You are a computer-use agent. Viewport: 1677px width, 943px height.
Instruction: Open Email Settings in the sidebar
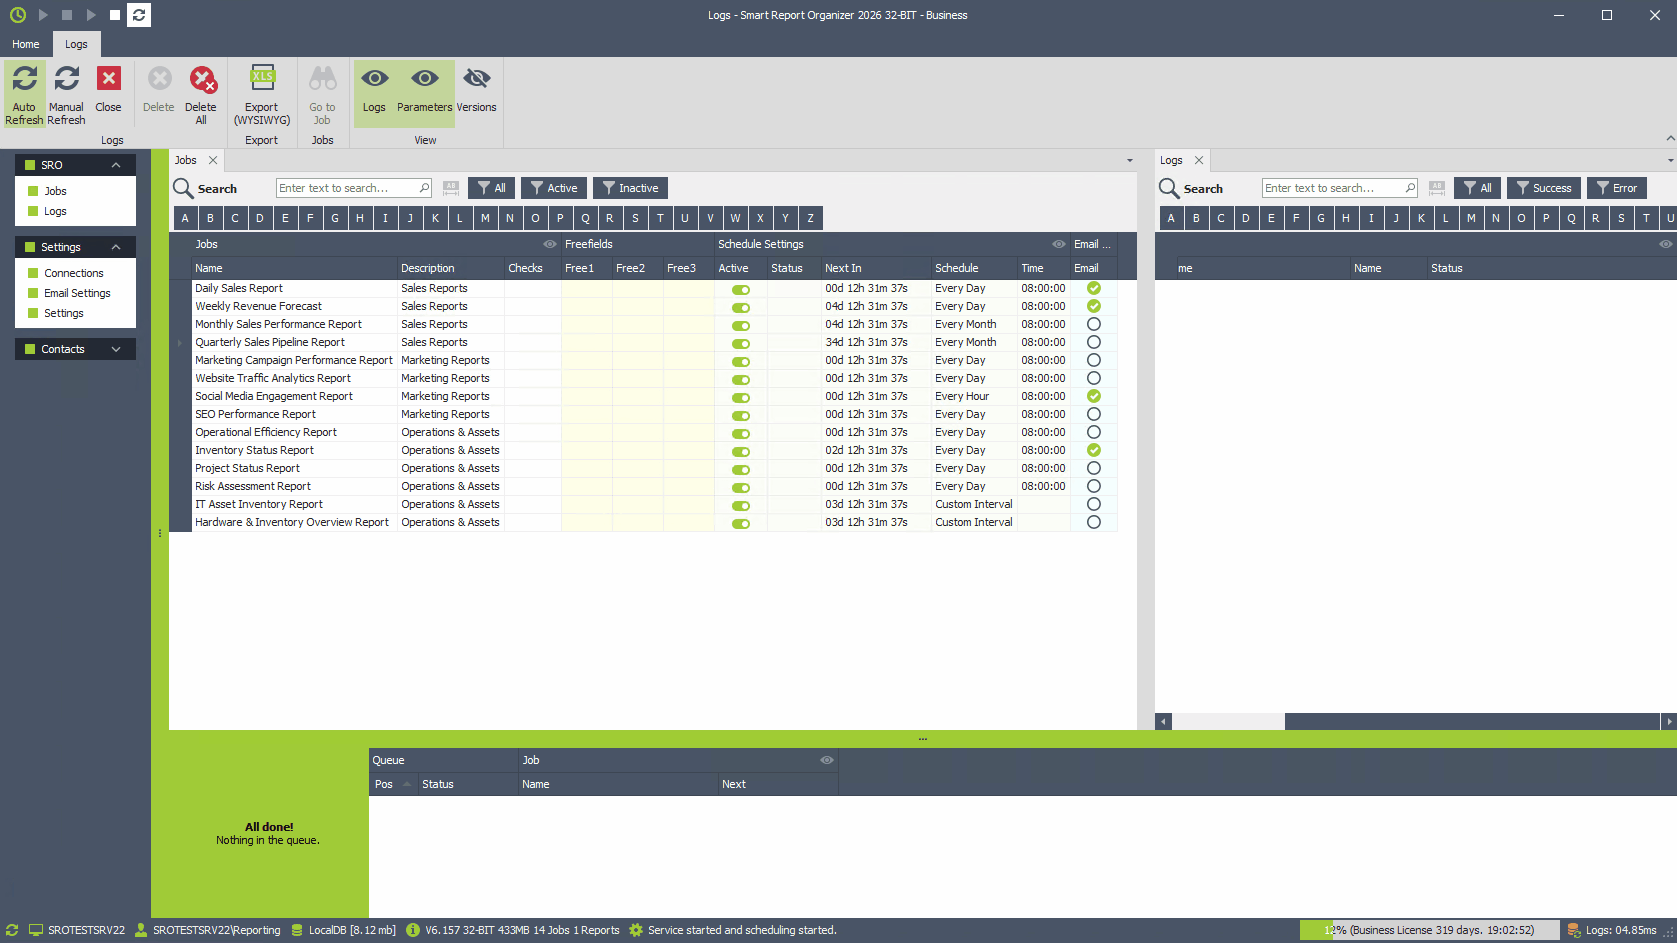[x=77, y=293]
